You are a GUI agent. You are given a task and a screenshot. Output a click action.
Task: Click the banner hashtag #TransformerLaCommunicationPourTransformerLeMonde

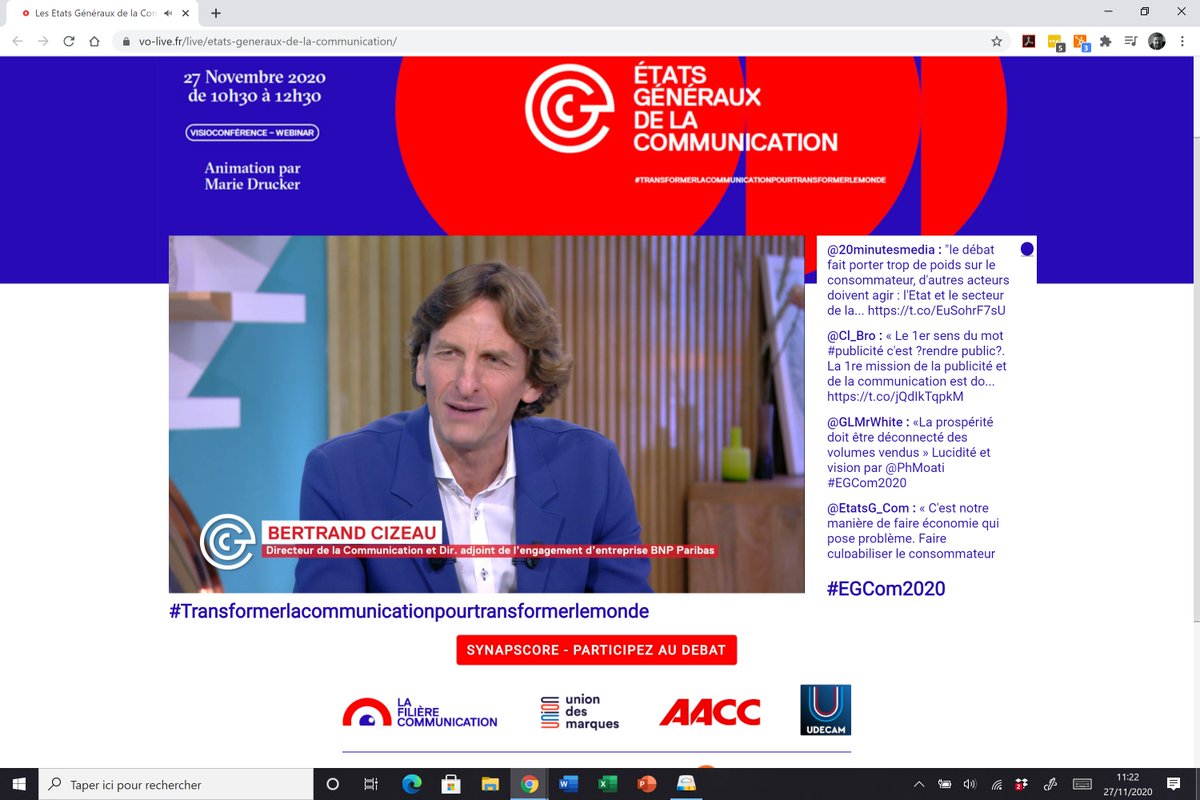[x=760, y=179]
